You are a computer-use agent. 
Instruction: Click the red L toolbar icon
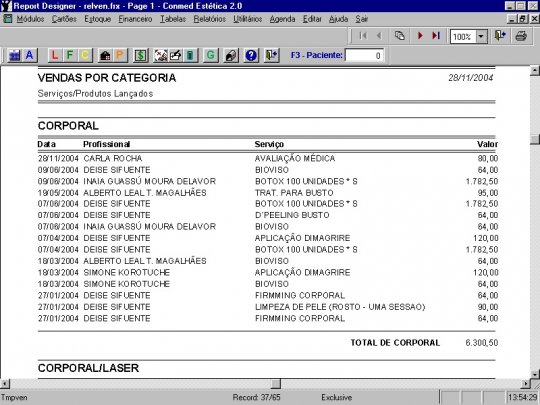click(54, 55)
